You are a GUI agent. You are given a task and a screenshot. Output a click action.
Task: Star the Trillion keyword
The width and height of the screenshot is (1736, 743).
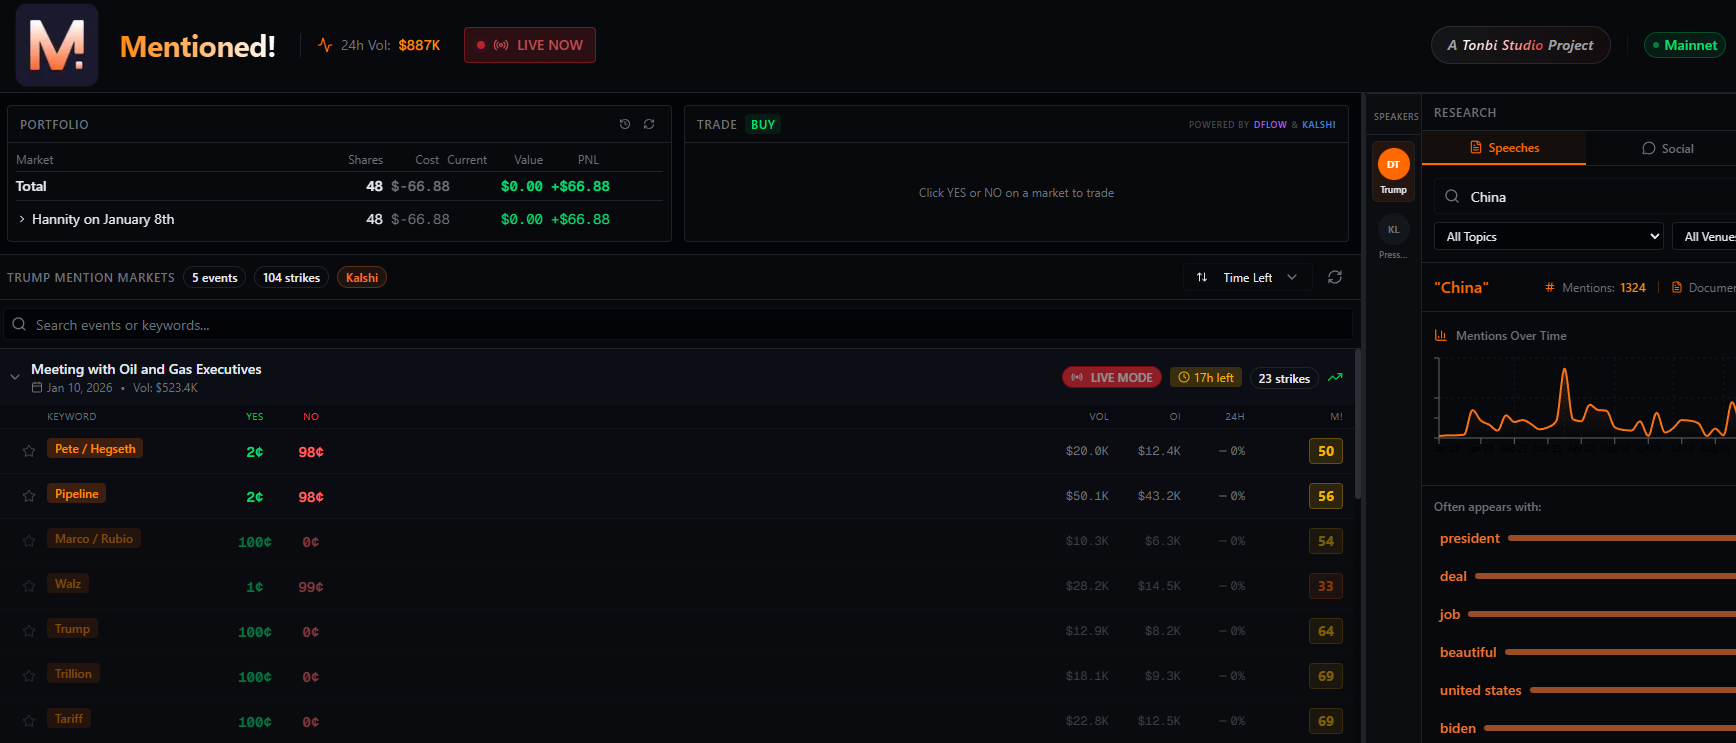click(x=29, y=676)
